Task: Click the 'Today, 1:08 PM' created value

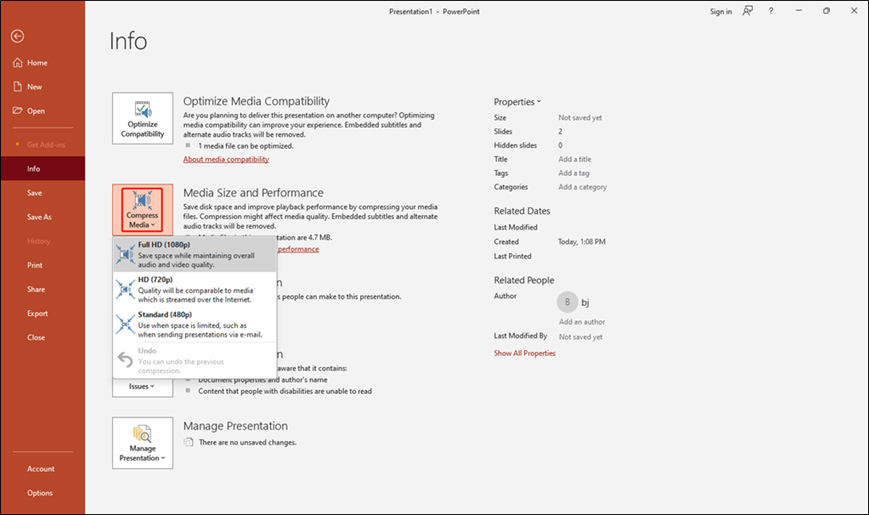Action: coord(581,242)
